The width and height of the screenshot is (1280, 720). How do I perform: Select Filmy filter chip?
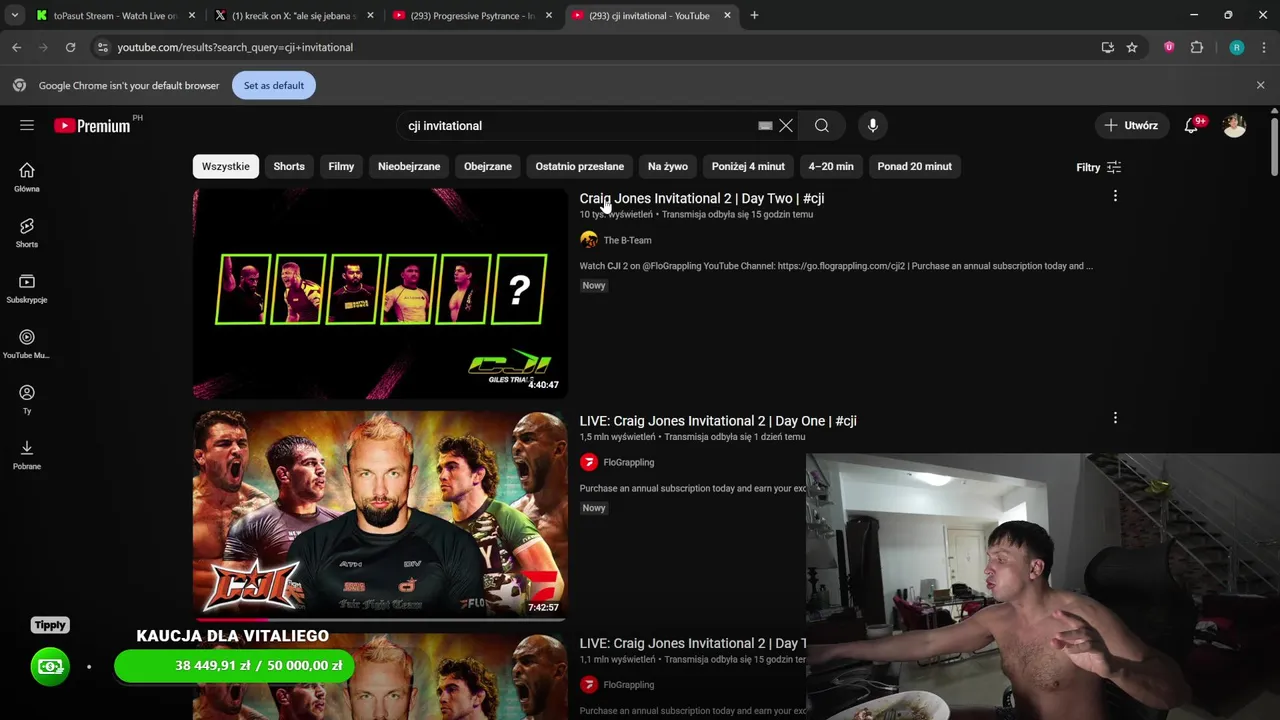coord(341,166)
